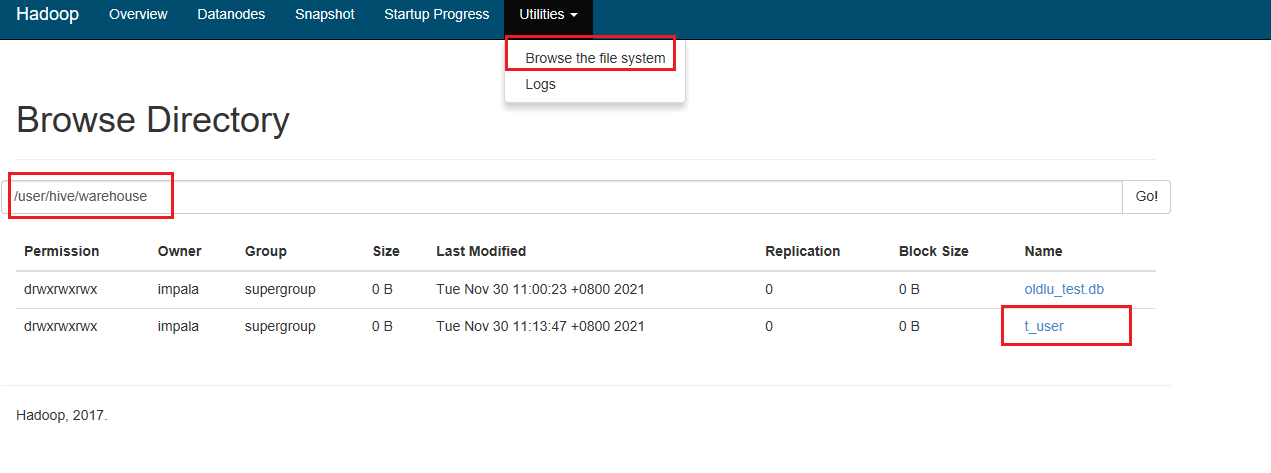Viewport: 1271px width, 473px height.
Task: Open the Snapshot tab
Action: 324,15
